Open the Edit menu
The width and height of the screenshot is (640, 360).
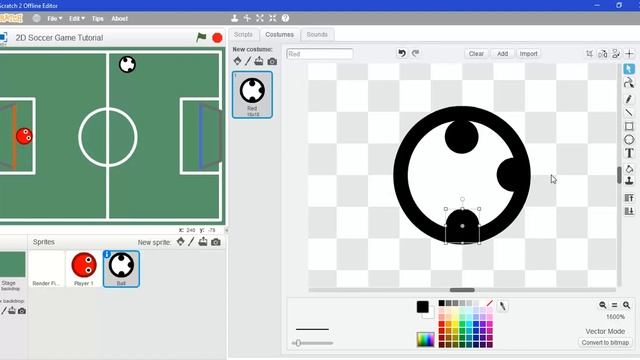pos(76,18)
